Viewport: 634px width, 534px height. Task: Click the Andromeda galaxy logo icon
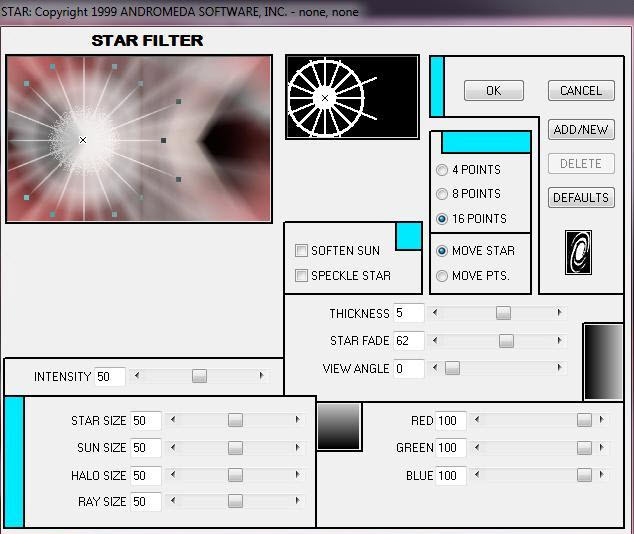[578, 253]
